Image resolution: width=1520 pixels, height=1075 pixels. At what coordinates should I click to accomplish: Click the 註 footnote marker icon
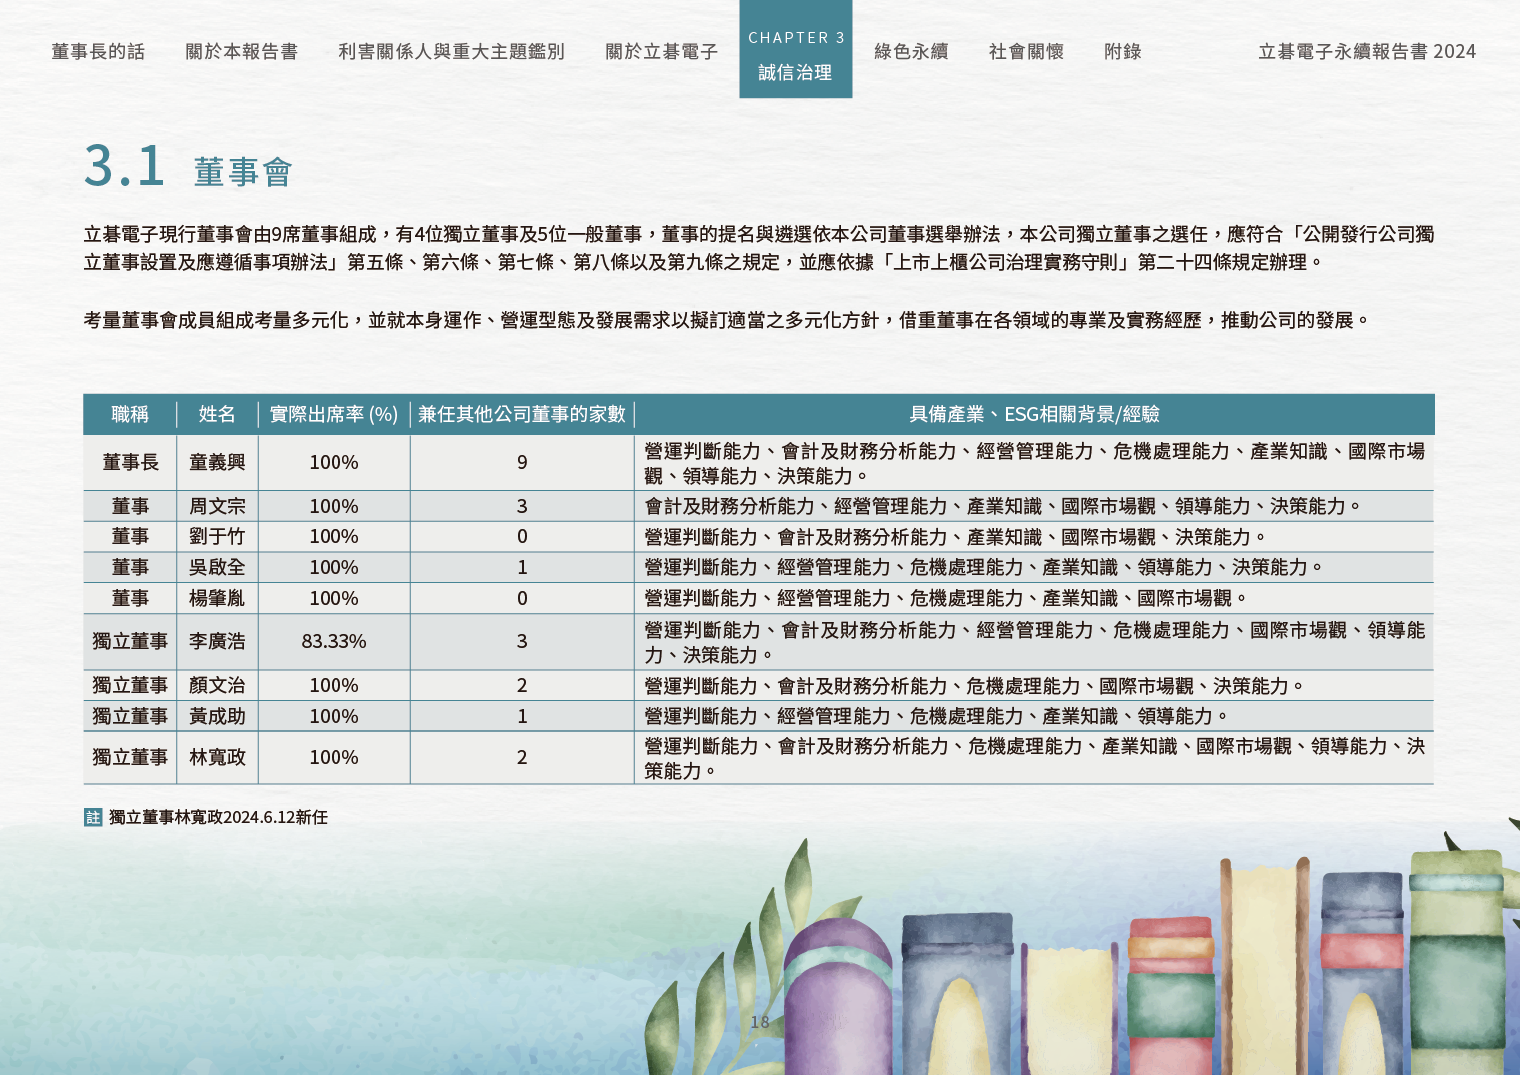[x=93, y=817]
